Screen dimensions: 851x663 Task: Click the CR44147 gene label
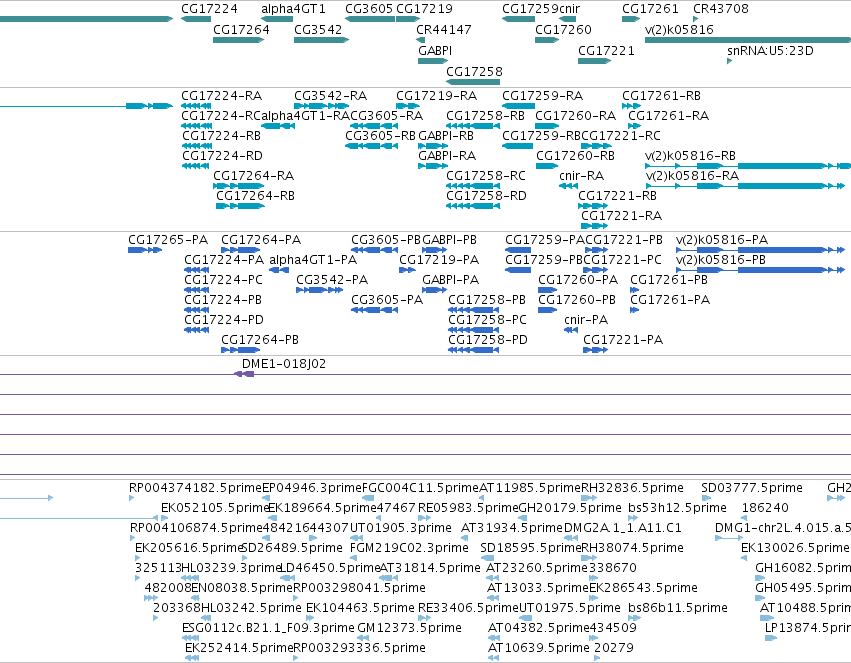[x=443, y=29]
